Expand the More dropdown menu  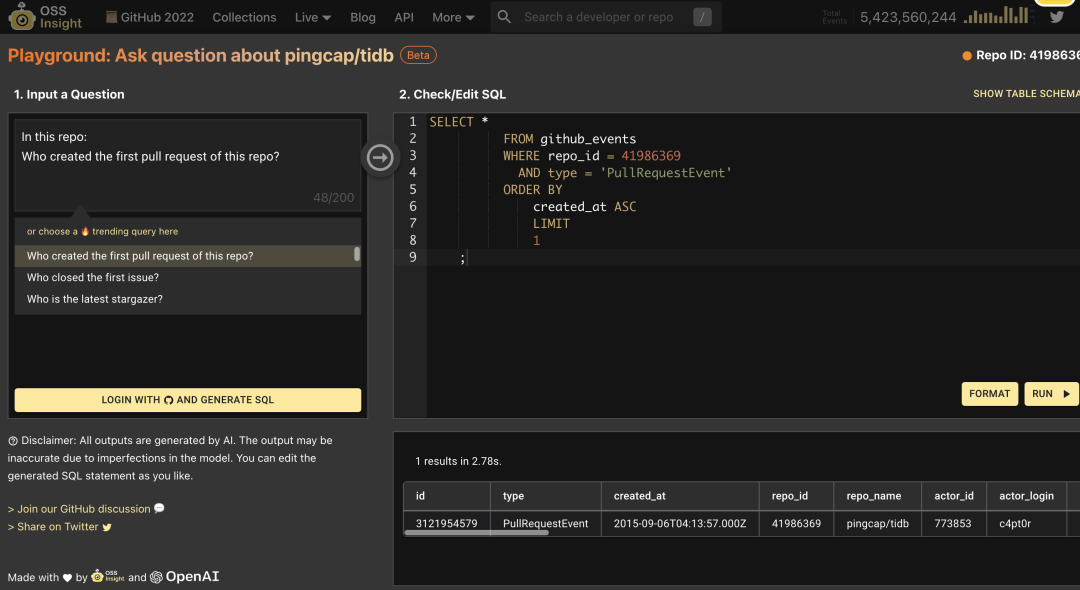[x=453, y=17]
